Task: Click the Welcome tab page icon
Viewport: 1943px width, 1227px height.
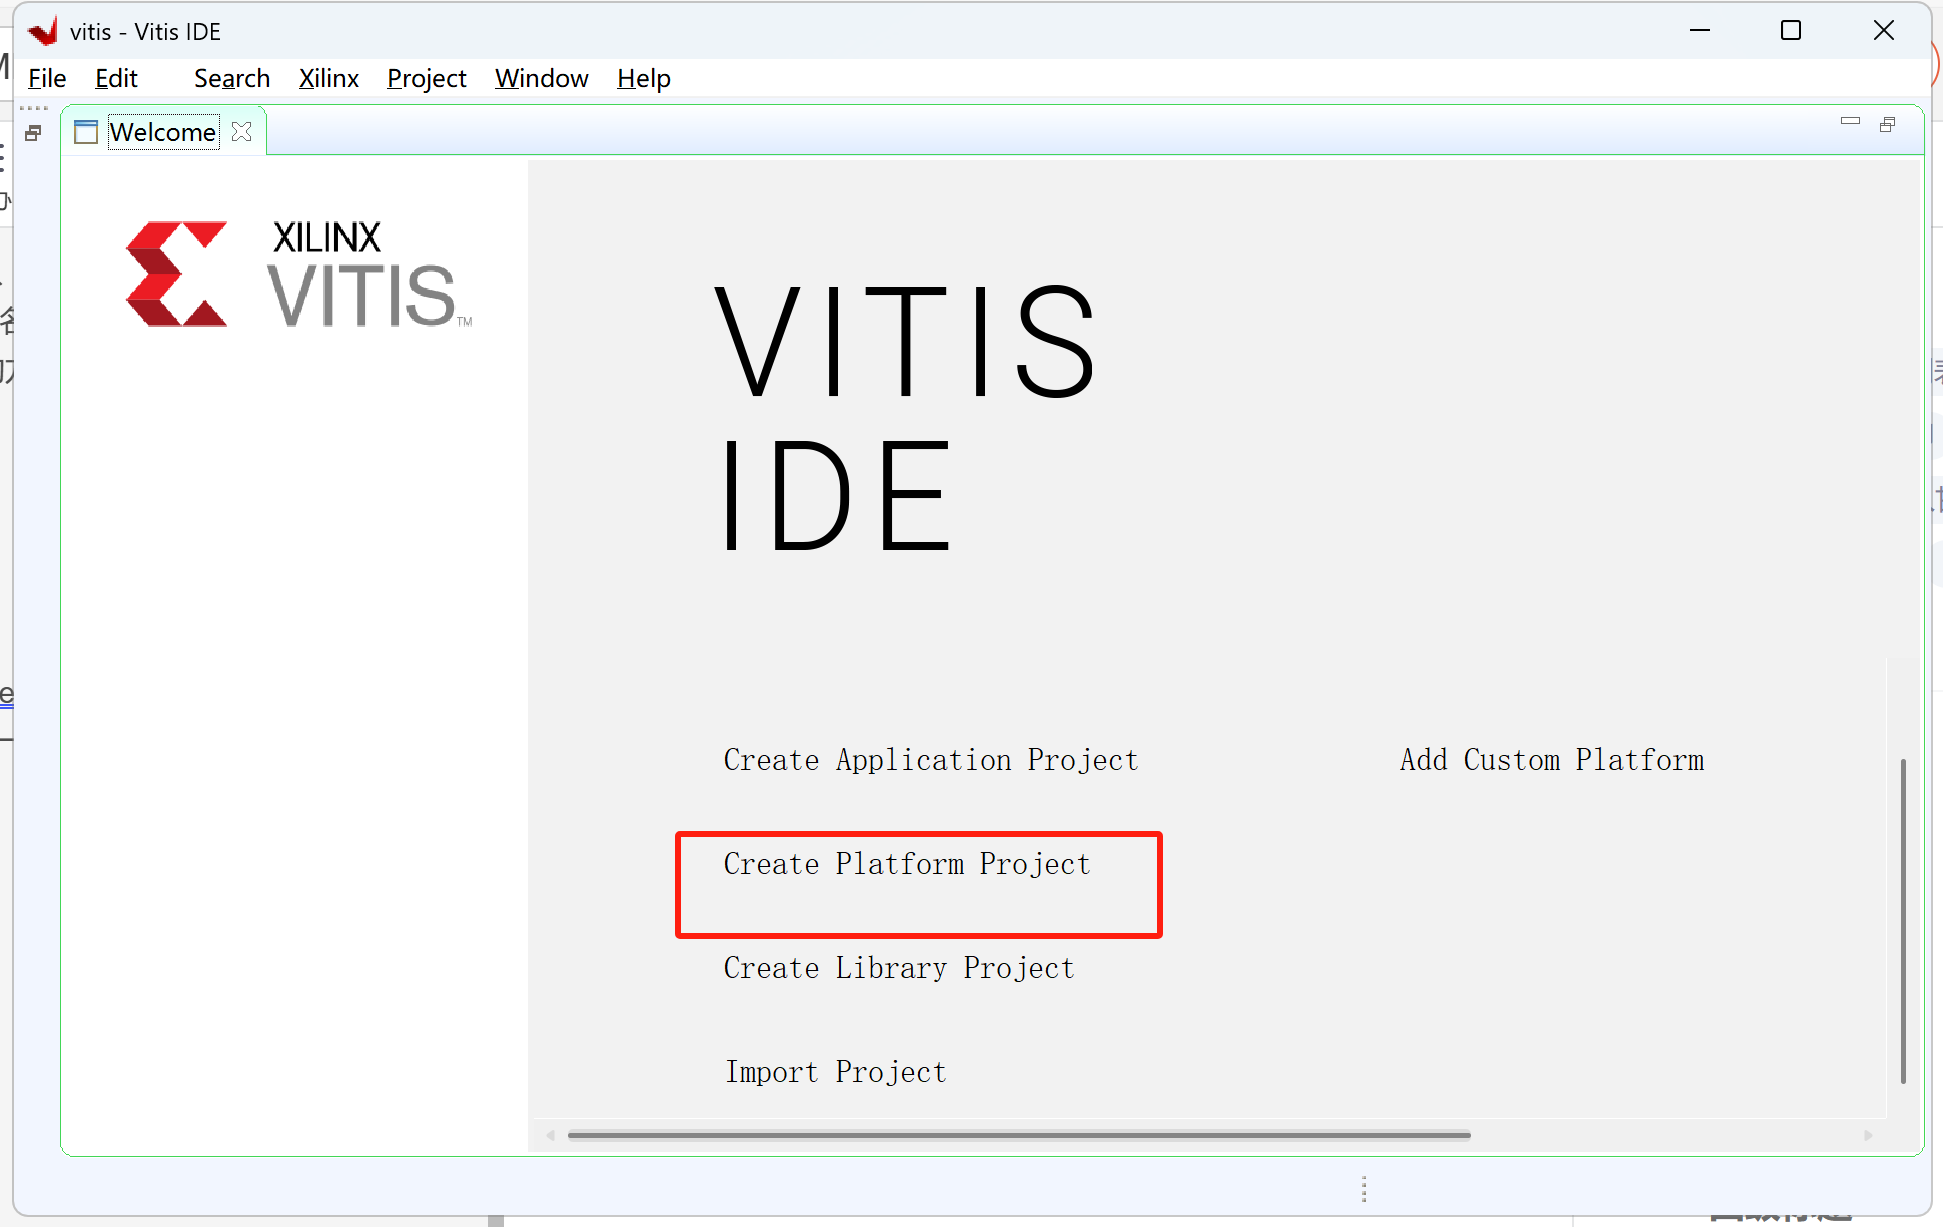Action: tap(86, 132)
